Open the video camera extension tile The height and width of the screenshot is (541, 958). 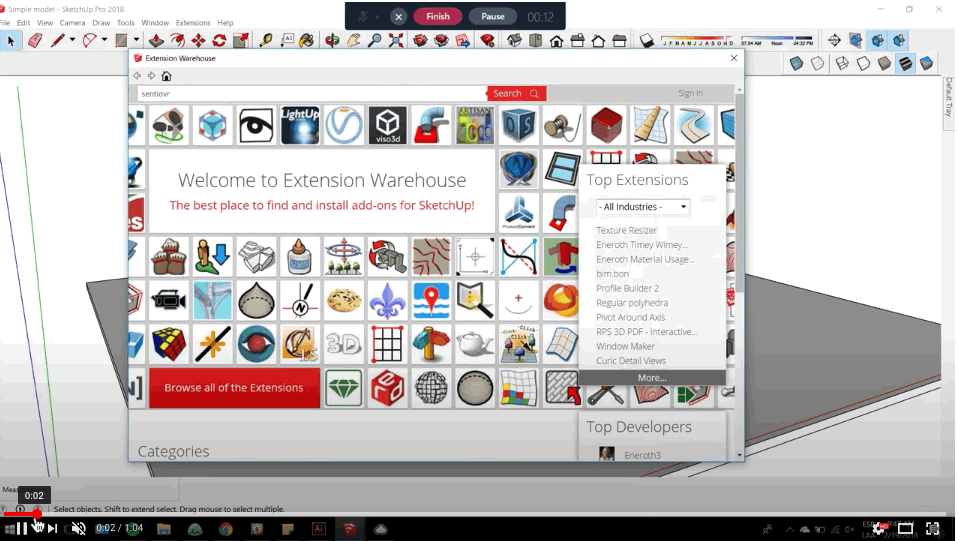click(169, 301)
